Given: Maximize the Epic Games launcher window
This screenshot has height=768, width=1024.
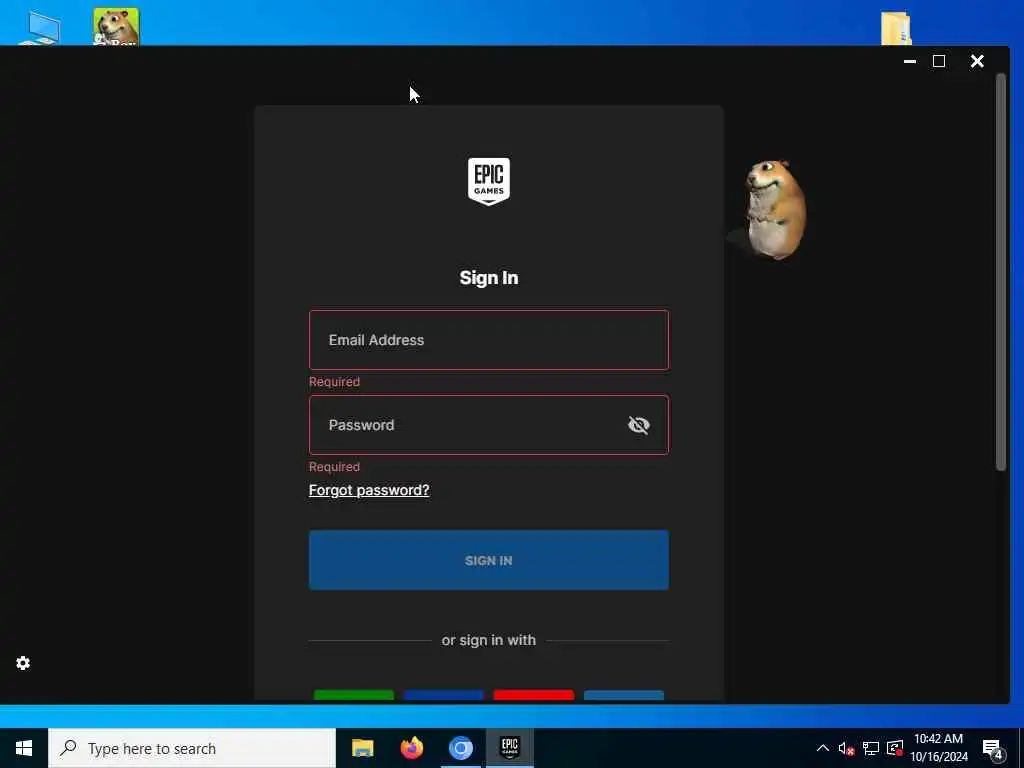Looking at the screenshot, I should [939, 61].
